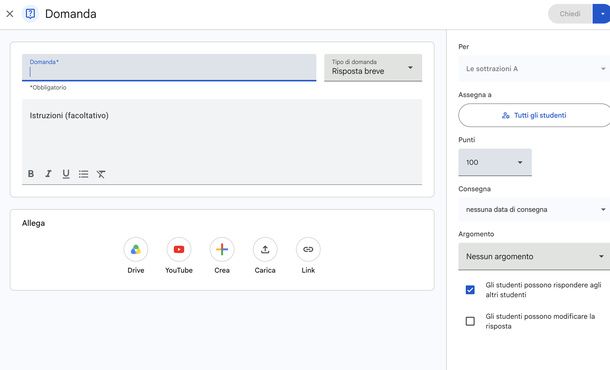Image resolution: width=610 pixels, height=370 pixels.
Task: Insert a bulleted list in instructions
Action: pos(83,174)
